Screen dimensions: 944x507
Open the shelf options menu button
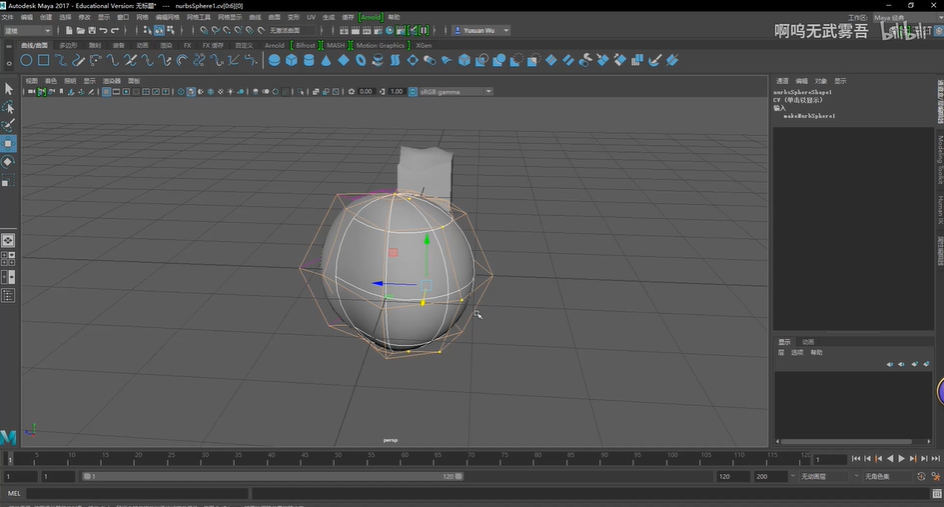click(x=8, y=62)
